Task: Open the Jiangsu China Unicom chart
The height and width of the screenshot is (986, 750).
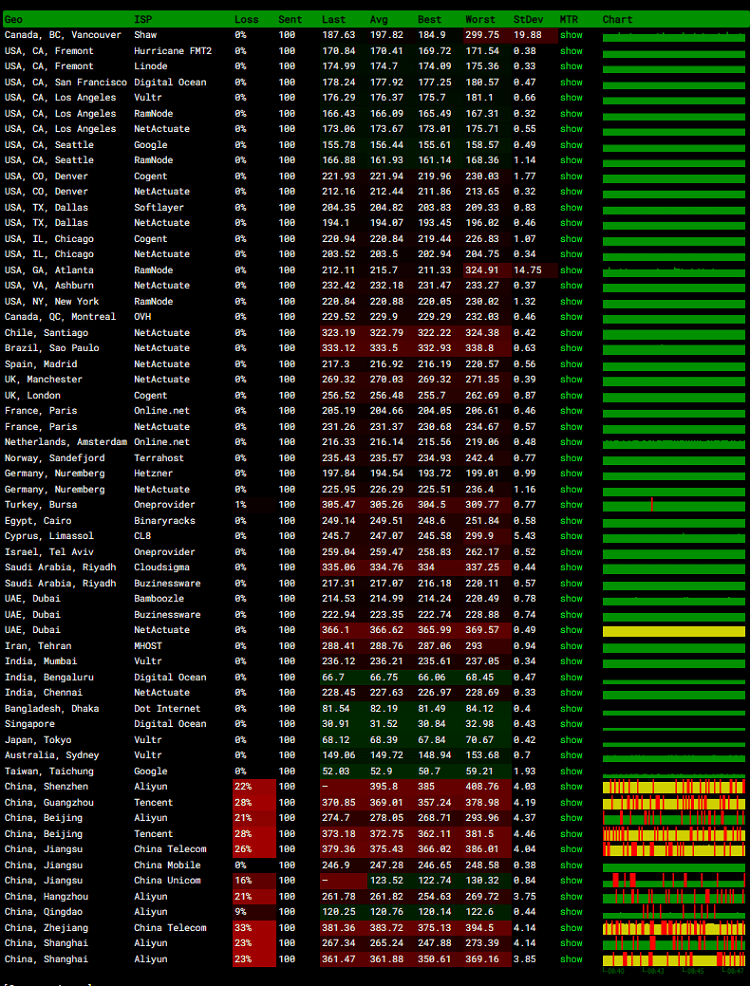Action: pos(674,881)
